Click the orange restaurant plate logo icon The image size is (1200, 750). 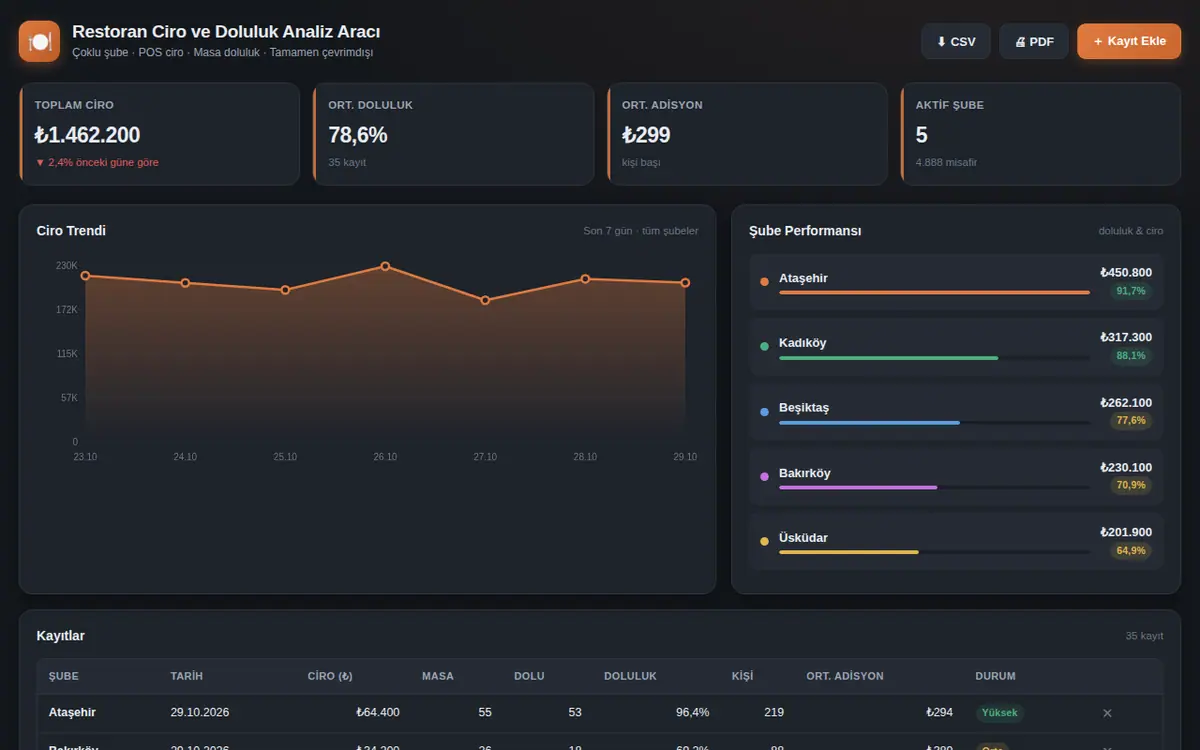point(40,41)
